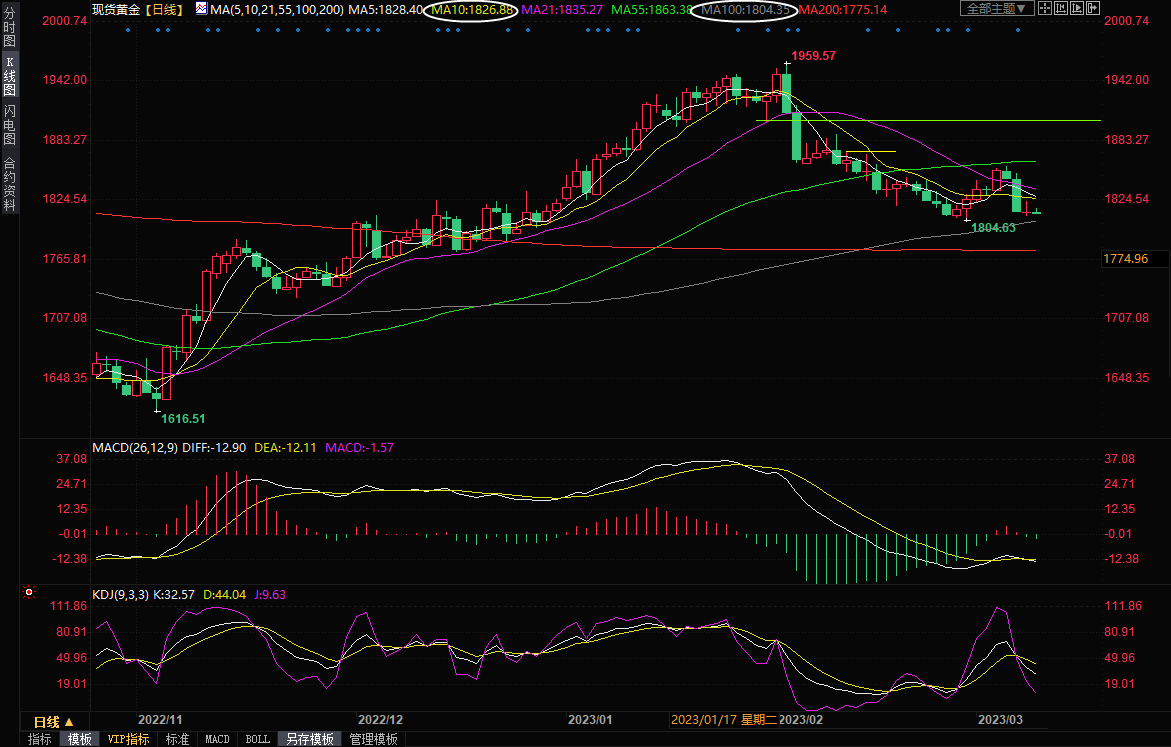Expand the 日线 period selector
Image resolution: width=1171 pixels, height=747 pixels.
(x=53, y=721)
